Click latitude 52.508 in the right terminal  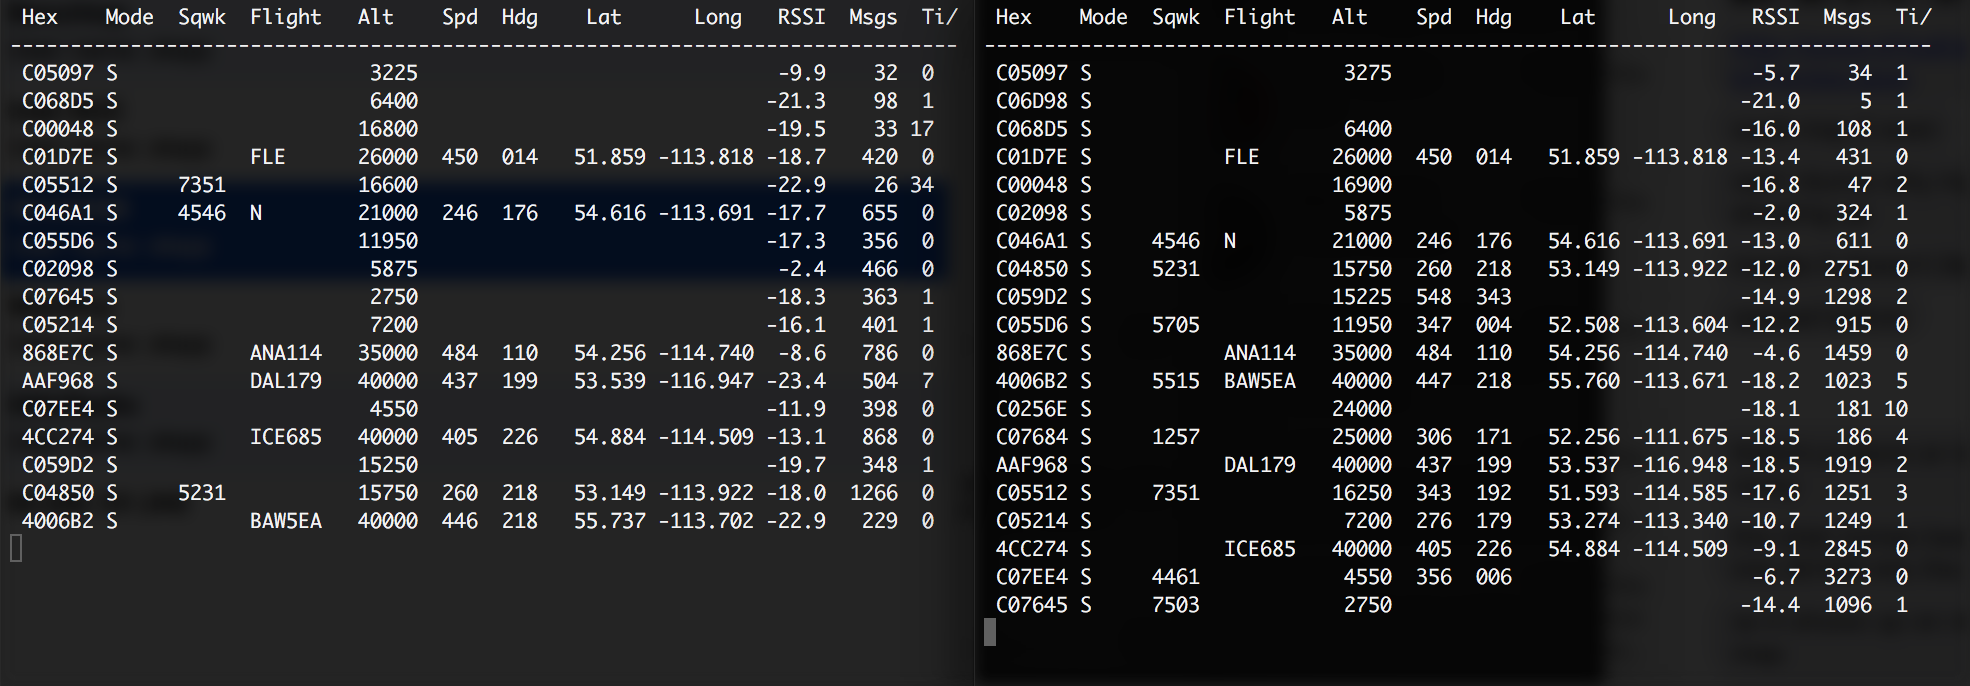pyautogui.click(x=1584, y=325)
